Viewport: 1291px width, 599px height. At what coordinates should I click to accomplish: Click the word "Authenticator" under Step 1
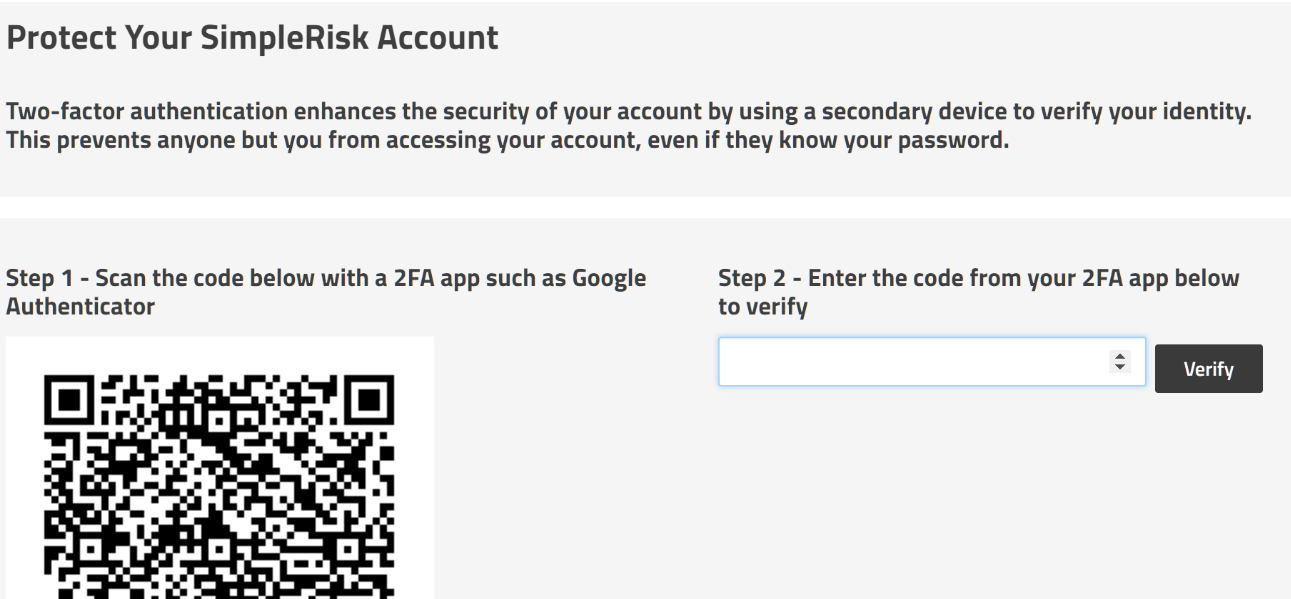point(81,307)
